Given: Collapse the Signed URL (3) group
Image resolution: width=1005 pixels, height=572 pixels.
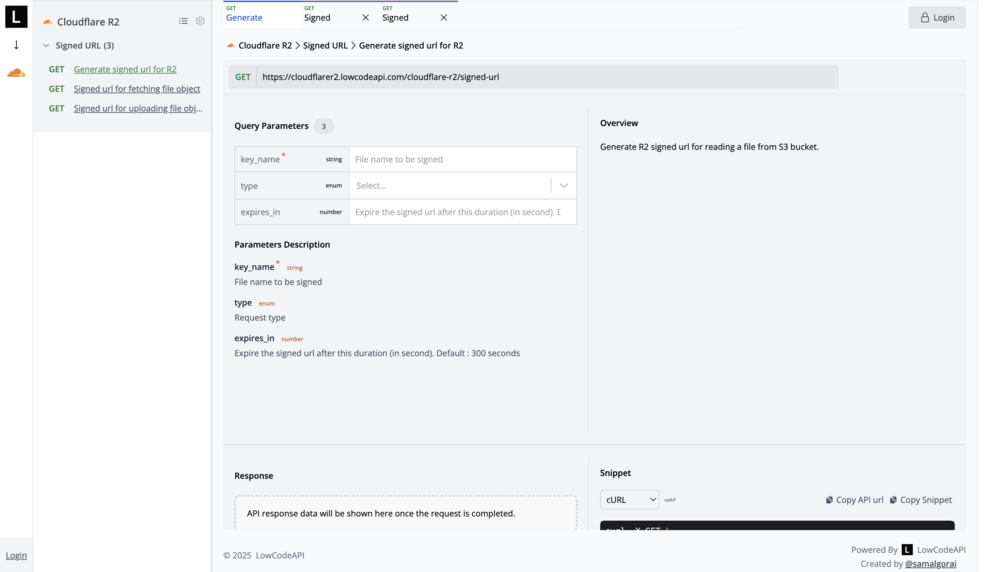Looking at the screenshot, I should pos(46,46).
